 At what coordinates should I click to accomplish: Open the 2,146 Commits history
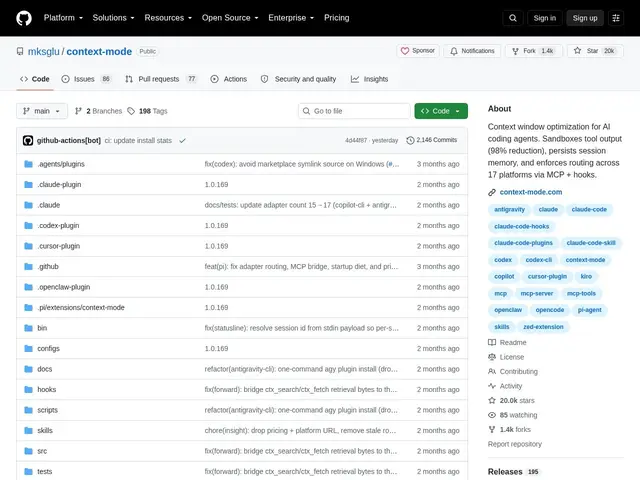(432, 140)
